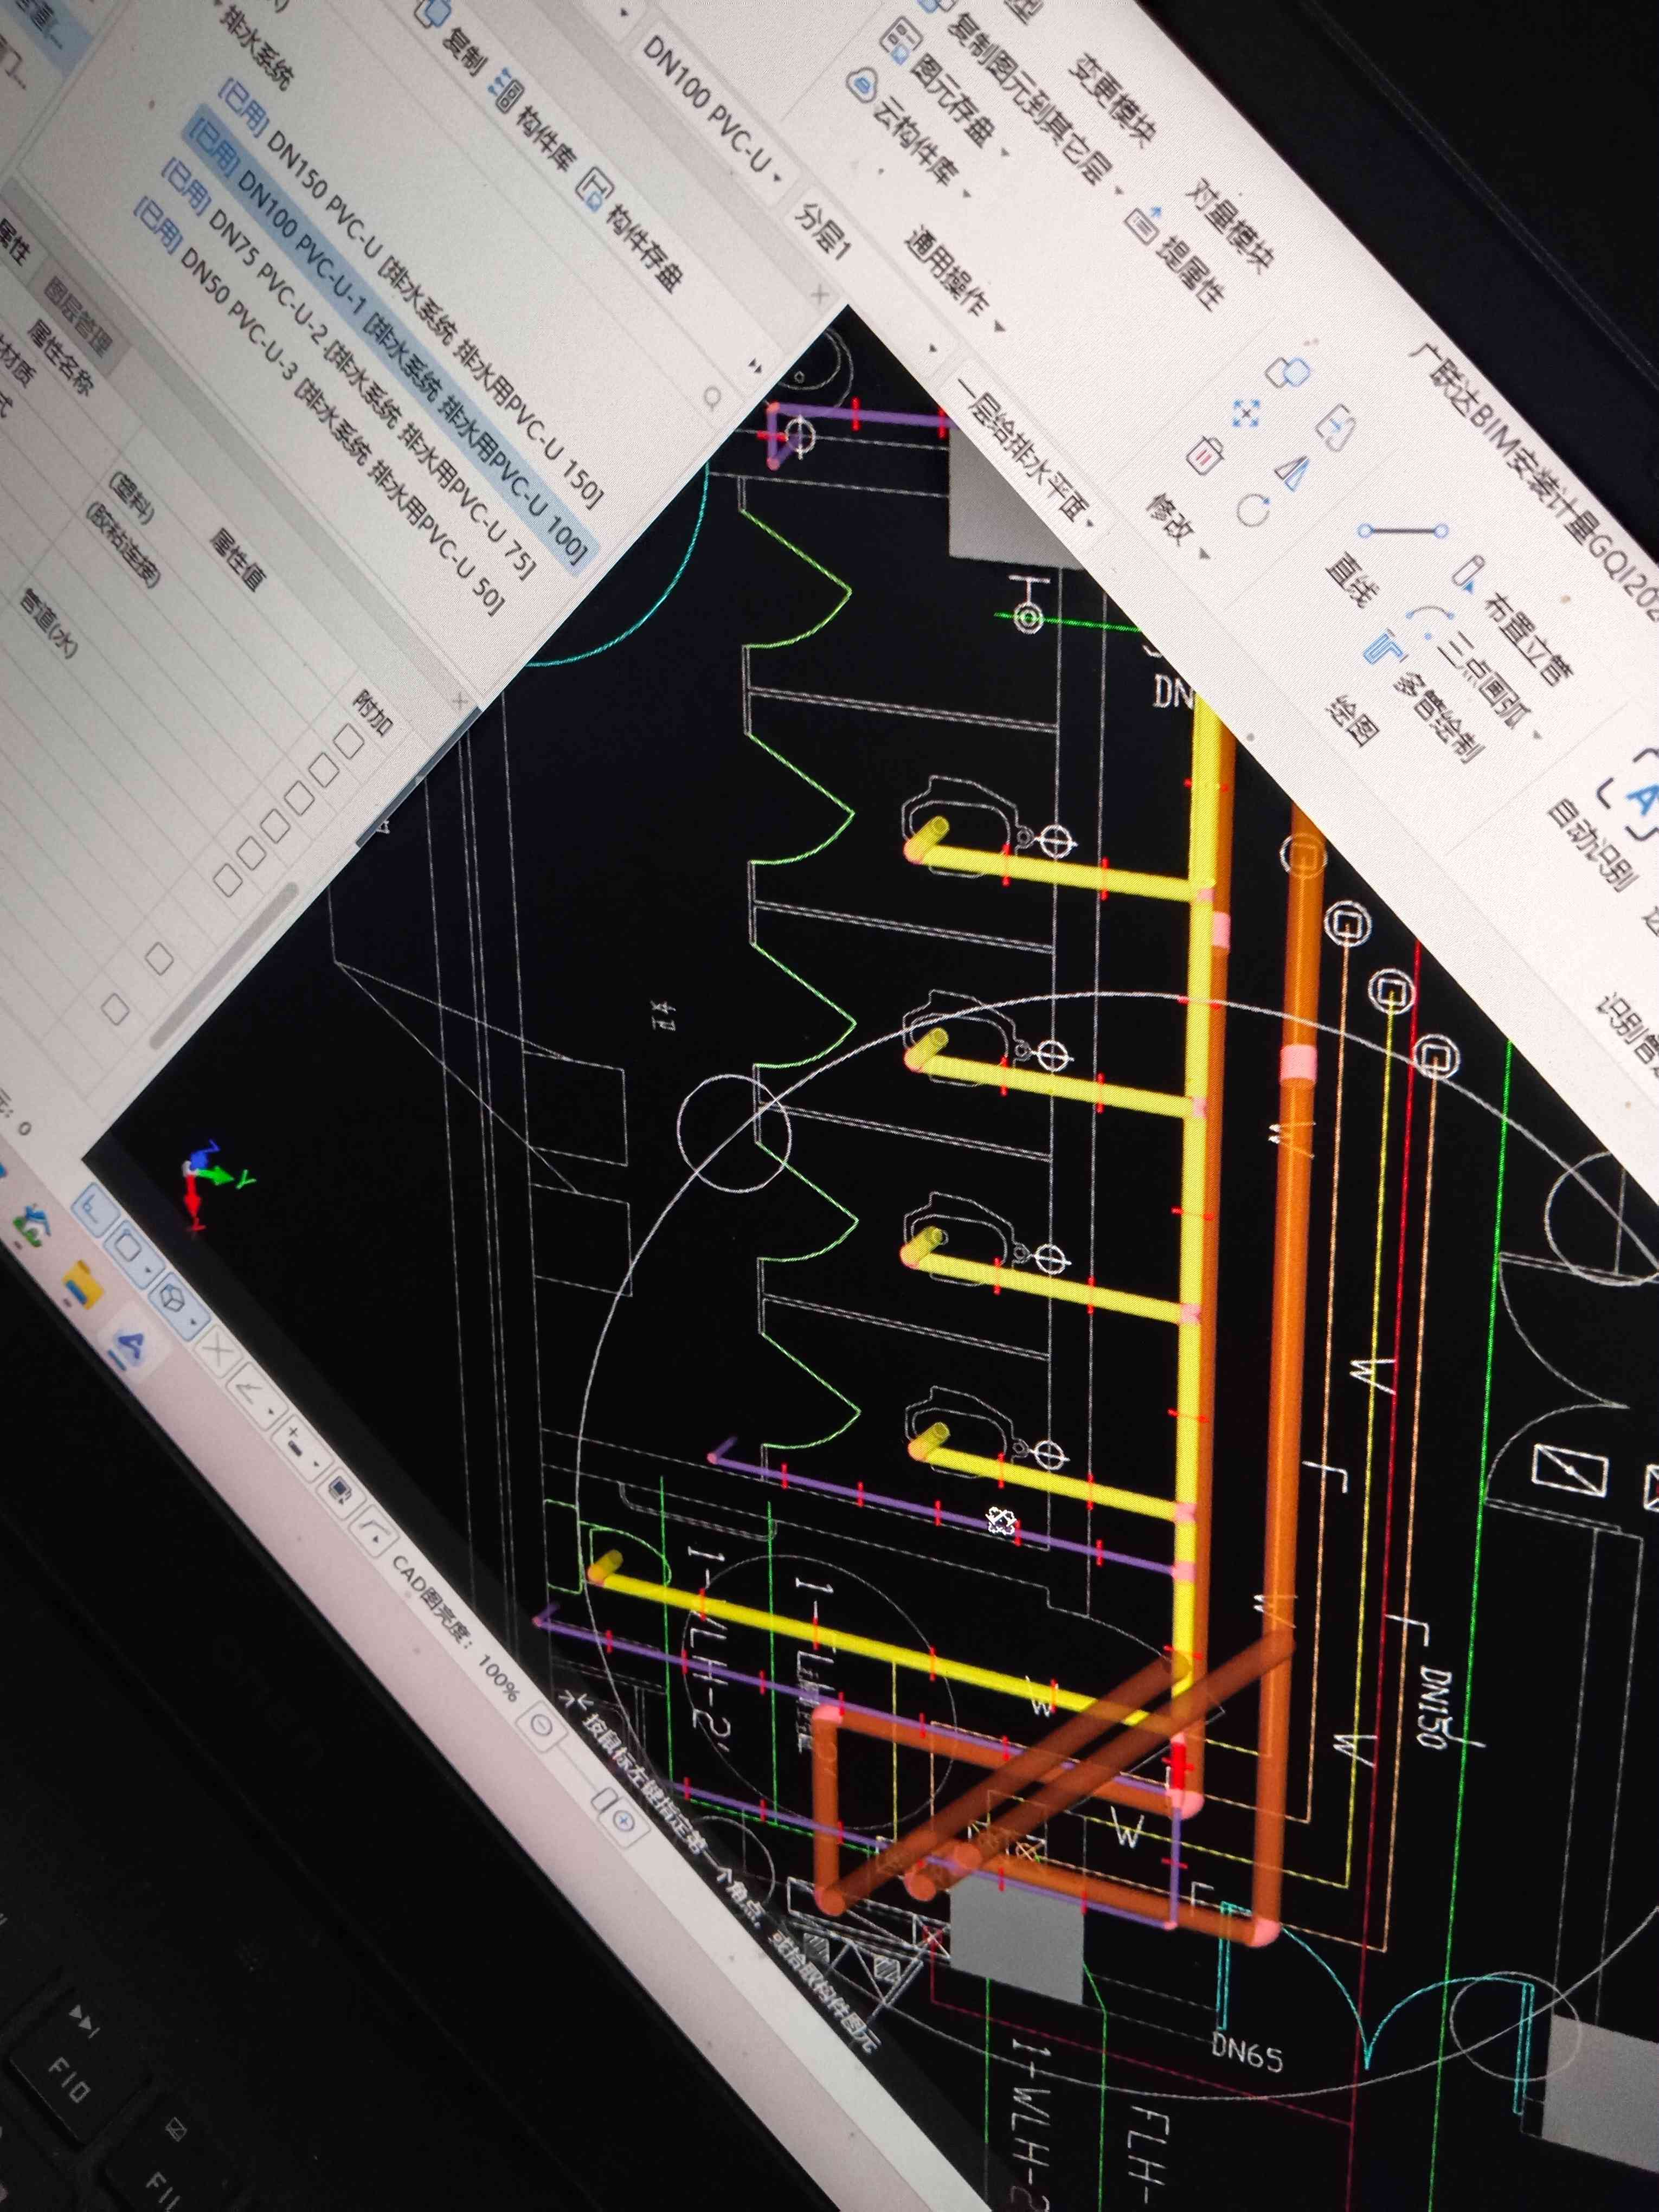Expand the 修改 group arrow

1203,555
